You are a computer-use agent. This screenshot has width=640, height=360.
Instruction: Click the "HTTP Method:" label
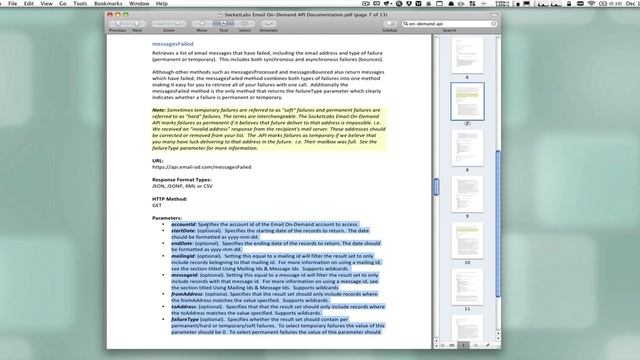169,199
